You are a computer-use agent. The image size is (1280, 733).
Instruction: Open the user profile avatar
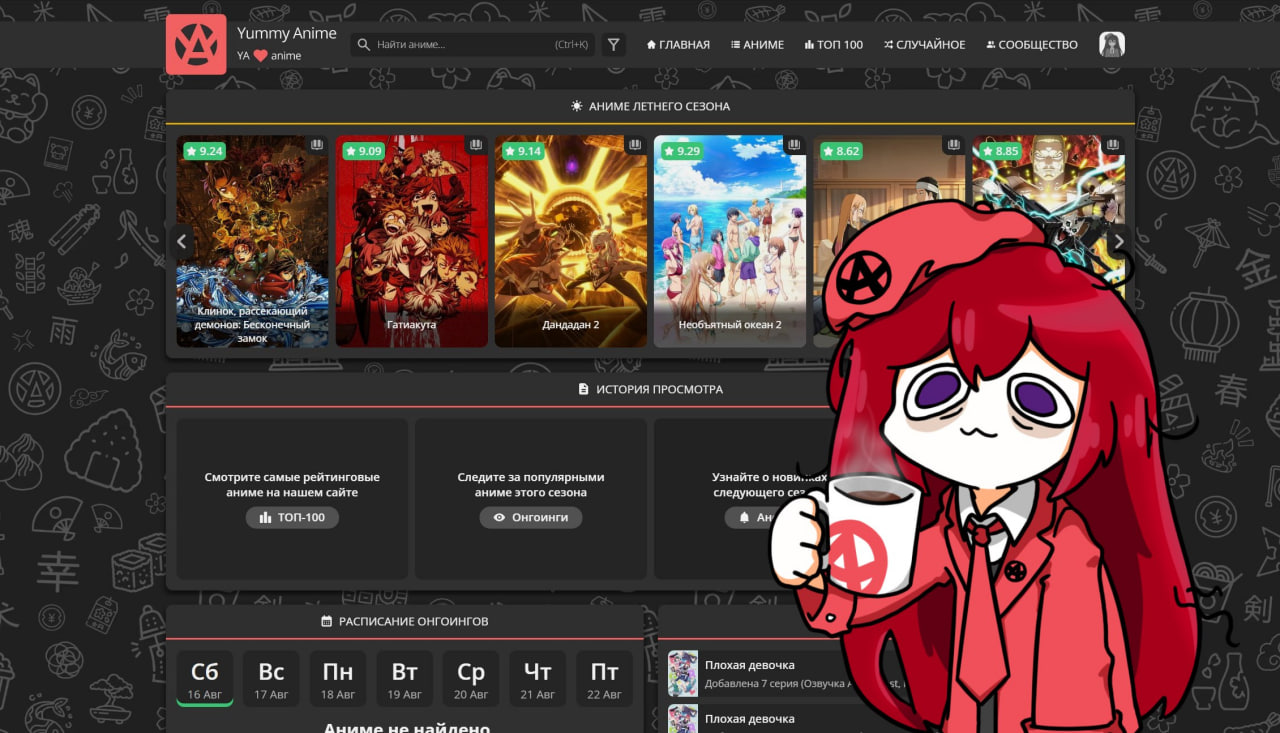[x=1111, y=45]
